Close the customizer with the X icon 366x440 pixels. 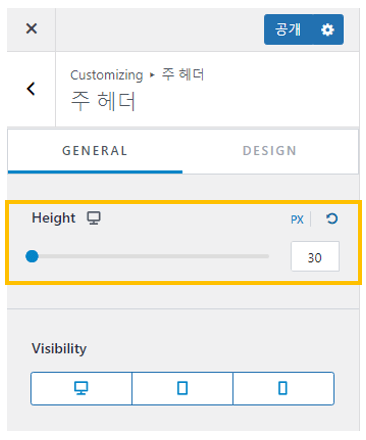pyautogui.click(x=31, y=29)
